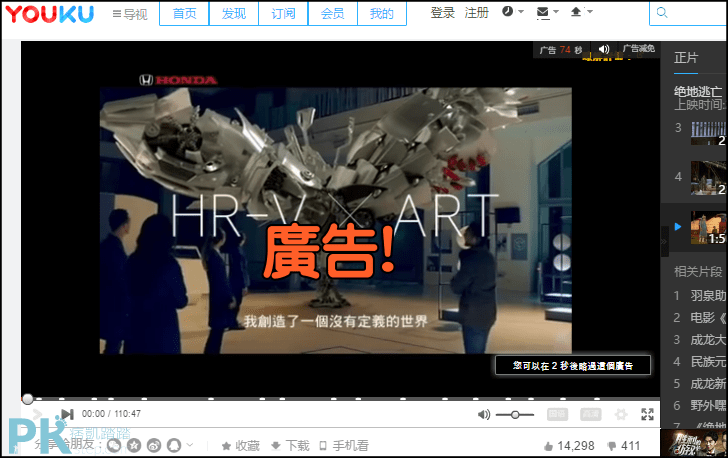
Task: Click the 收藏 favorite button
Action: coord(240,446)
